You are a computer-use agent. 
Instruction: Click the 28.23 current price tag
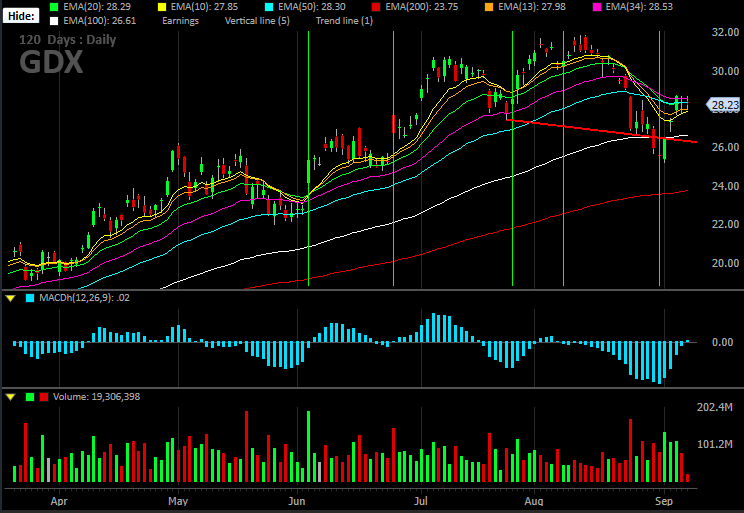[x=724, y=105]
